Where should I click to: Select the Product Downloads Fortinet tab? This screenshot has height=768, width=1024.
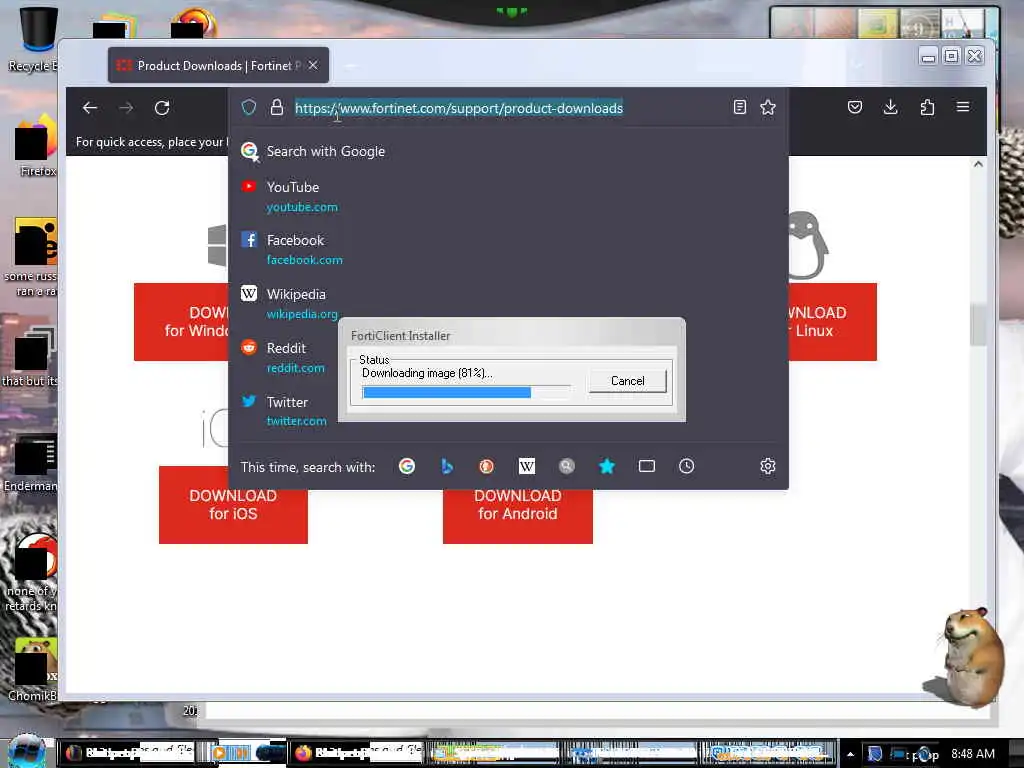218,65
